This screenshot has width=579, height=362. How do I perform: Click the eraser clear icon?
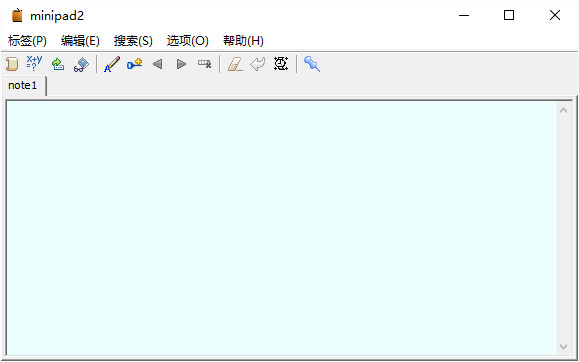click(235, 64)
